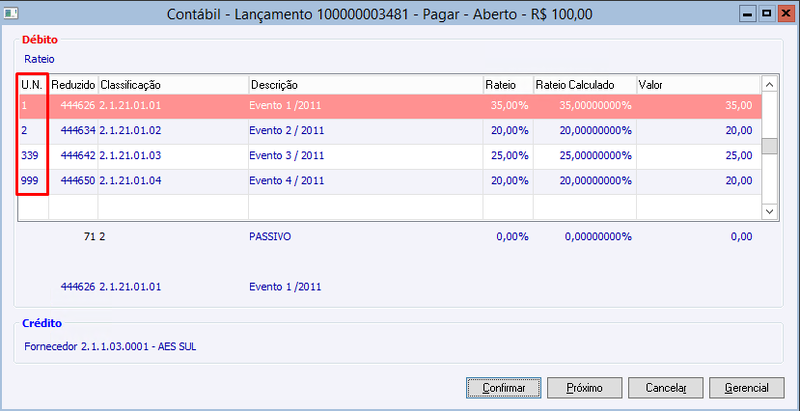This screenshot has height=411, width=800.
Task: Sort by U.N. column header
Action: tap(32, 85)
